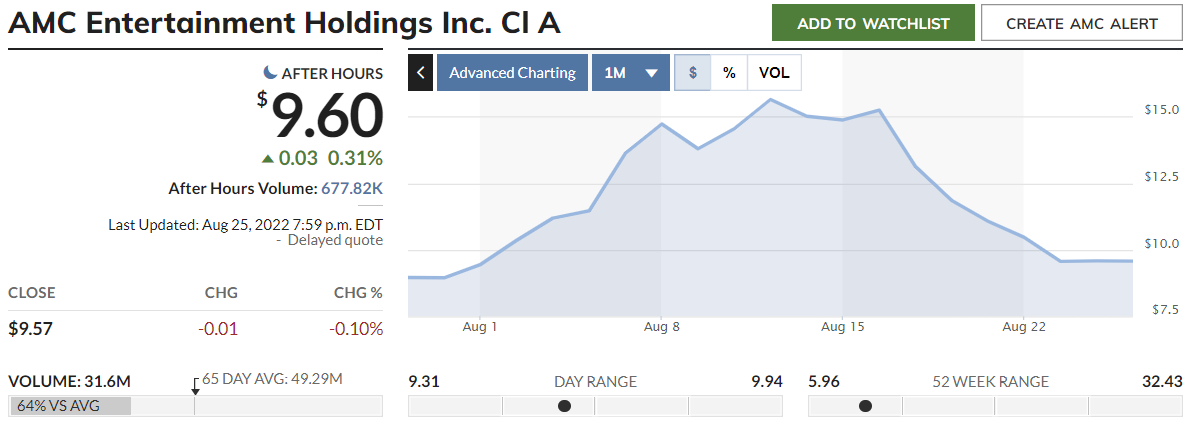Viewport: 1198px width, 426px height.
Task: Click Aug 8 label on chart axis
Action: click(x=662, y=327)
